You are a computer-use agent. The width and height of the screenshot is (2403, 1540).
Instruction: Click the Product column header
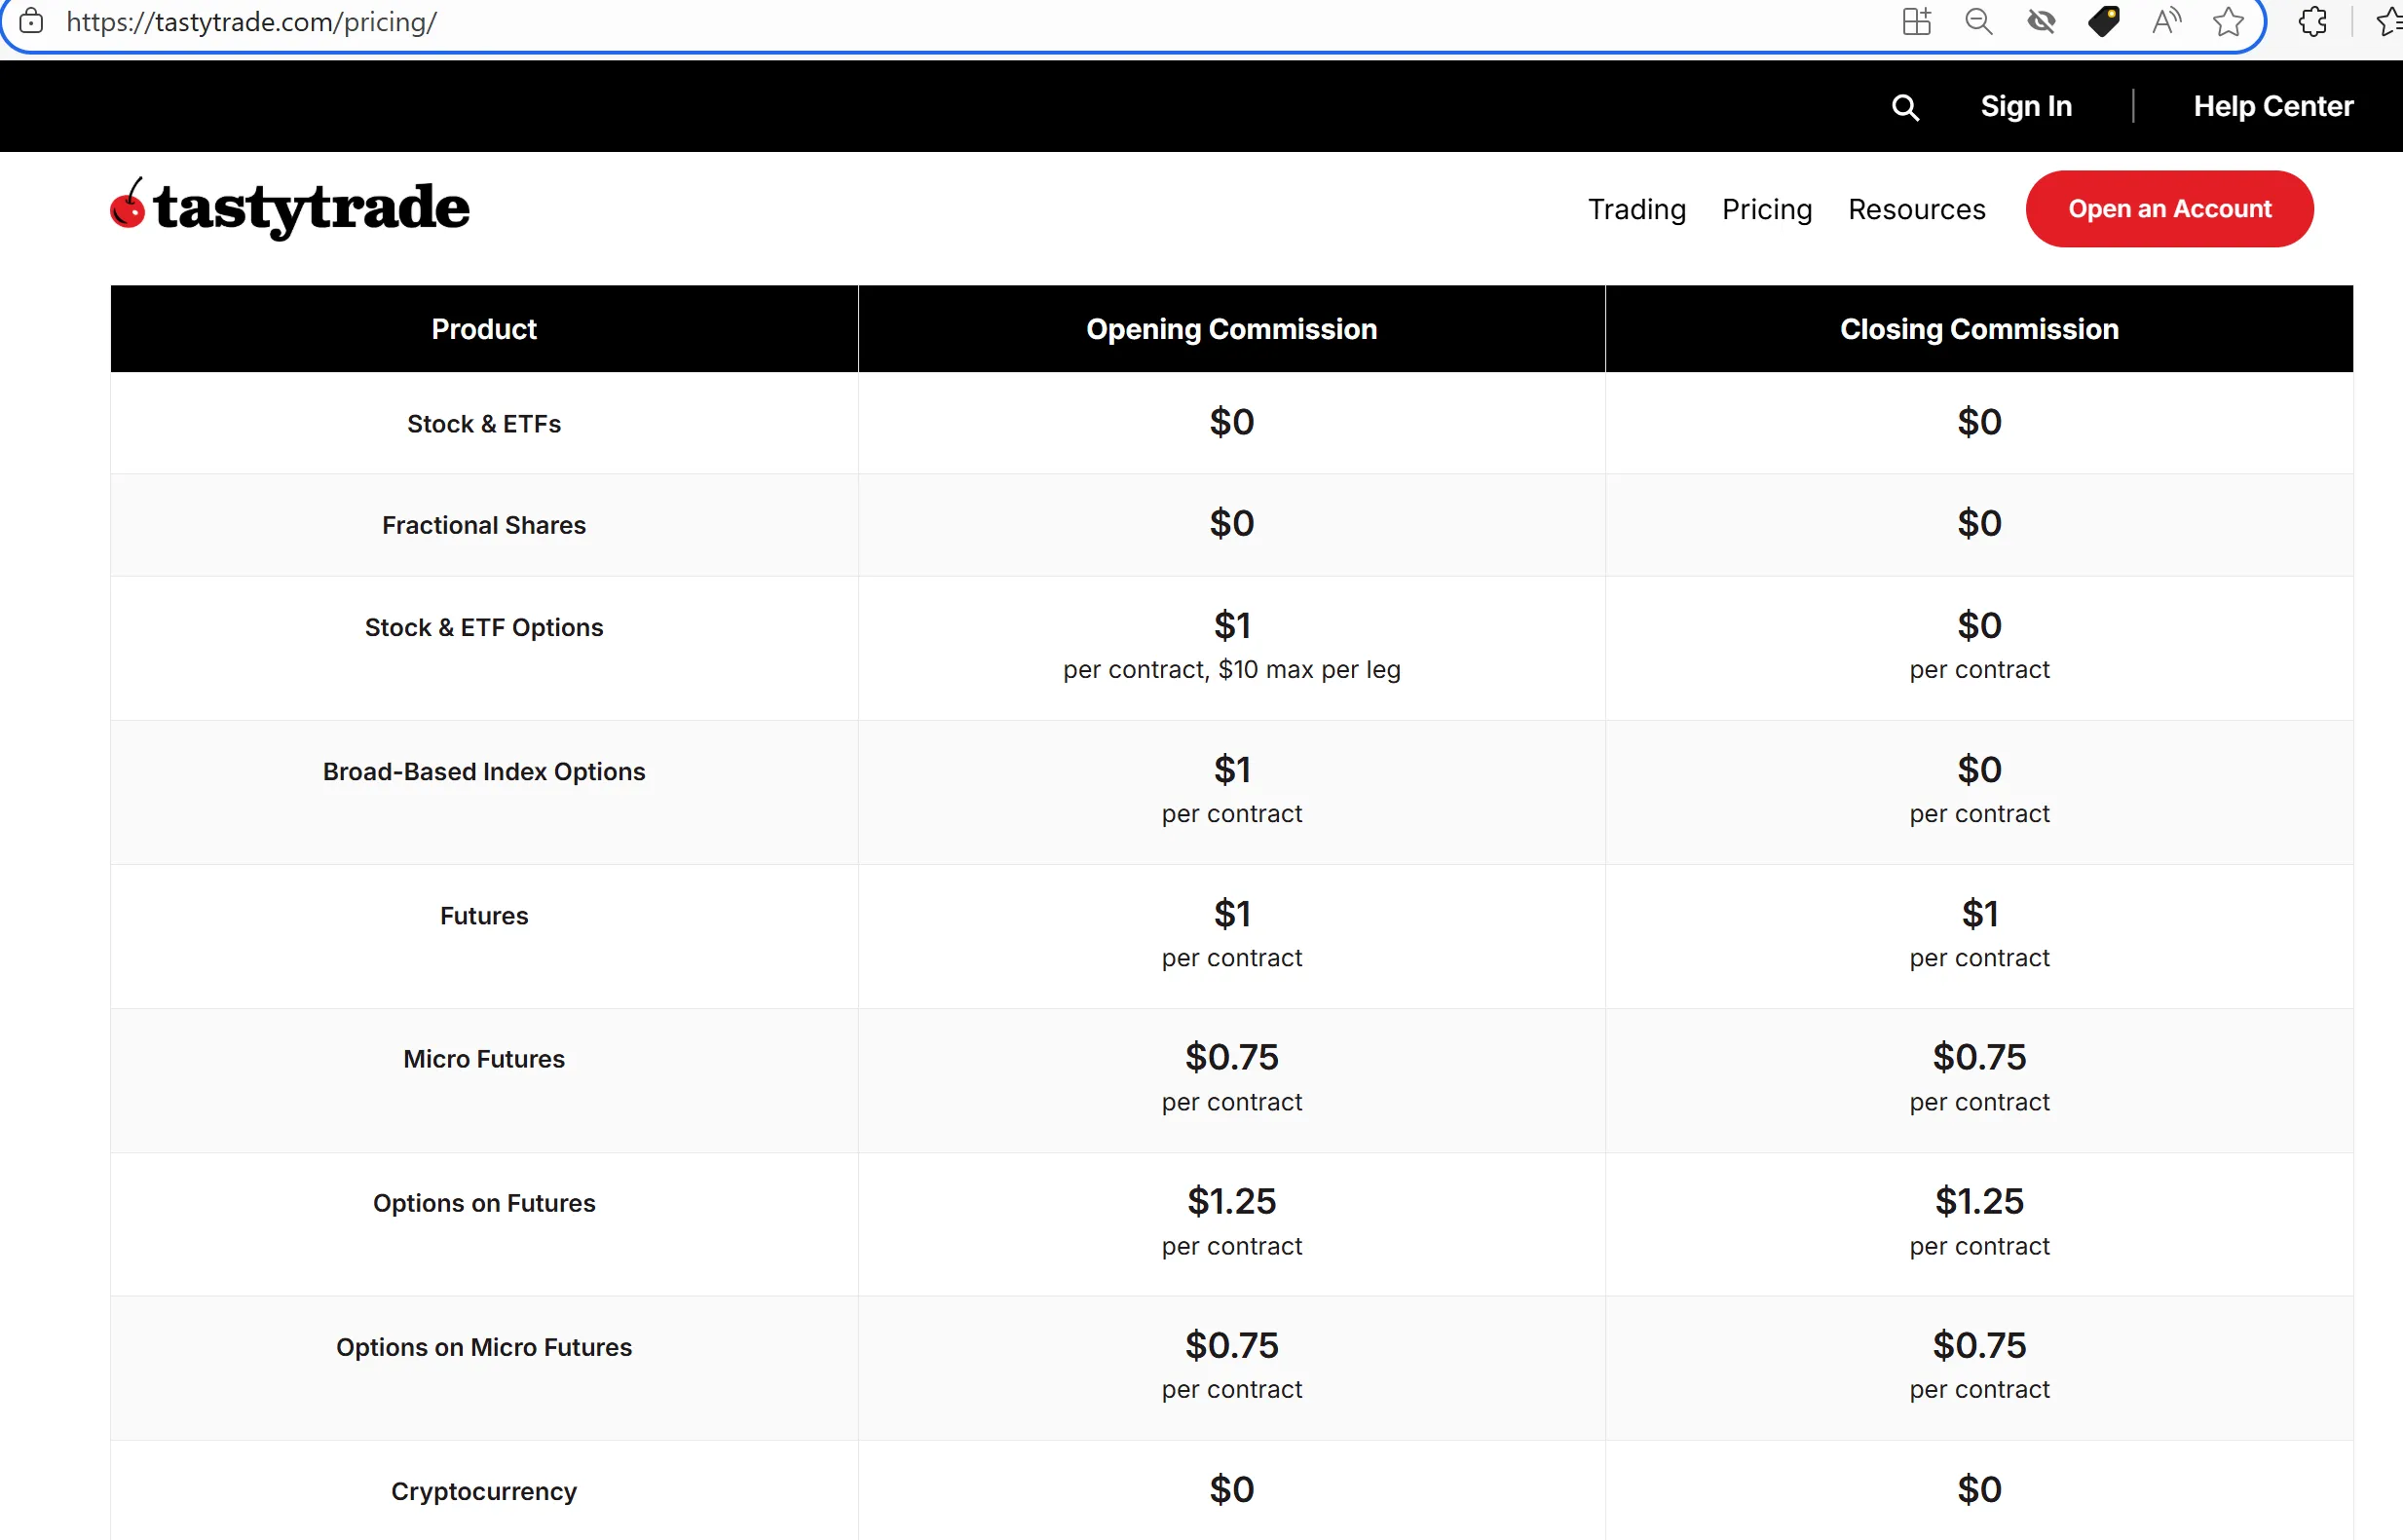coord(484,329)
